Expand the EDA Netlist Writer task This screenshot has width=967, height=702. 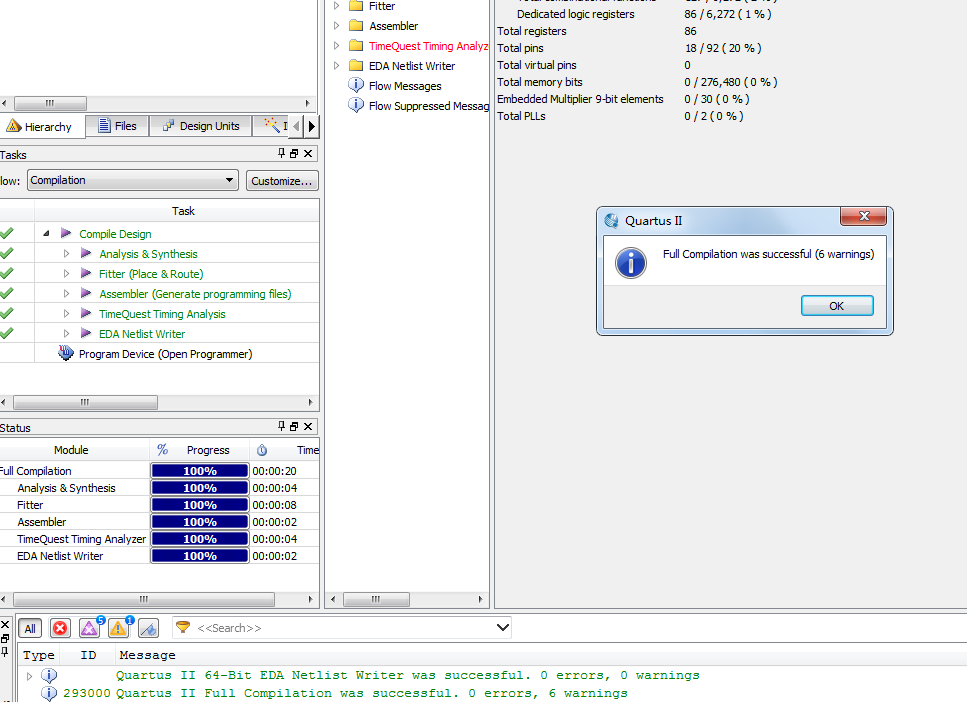67,333
